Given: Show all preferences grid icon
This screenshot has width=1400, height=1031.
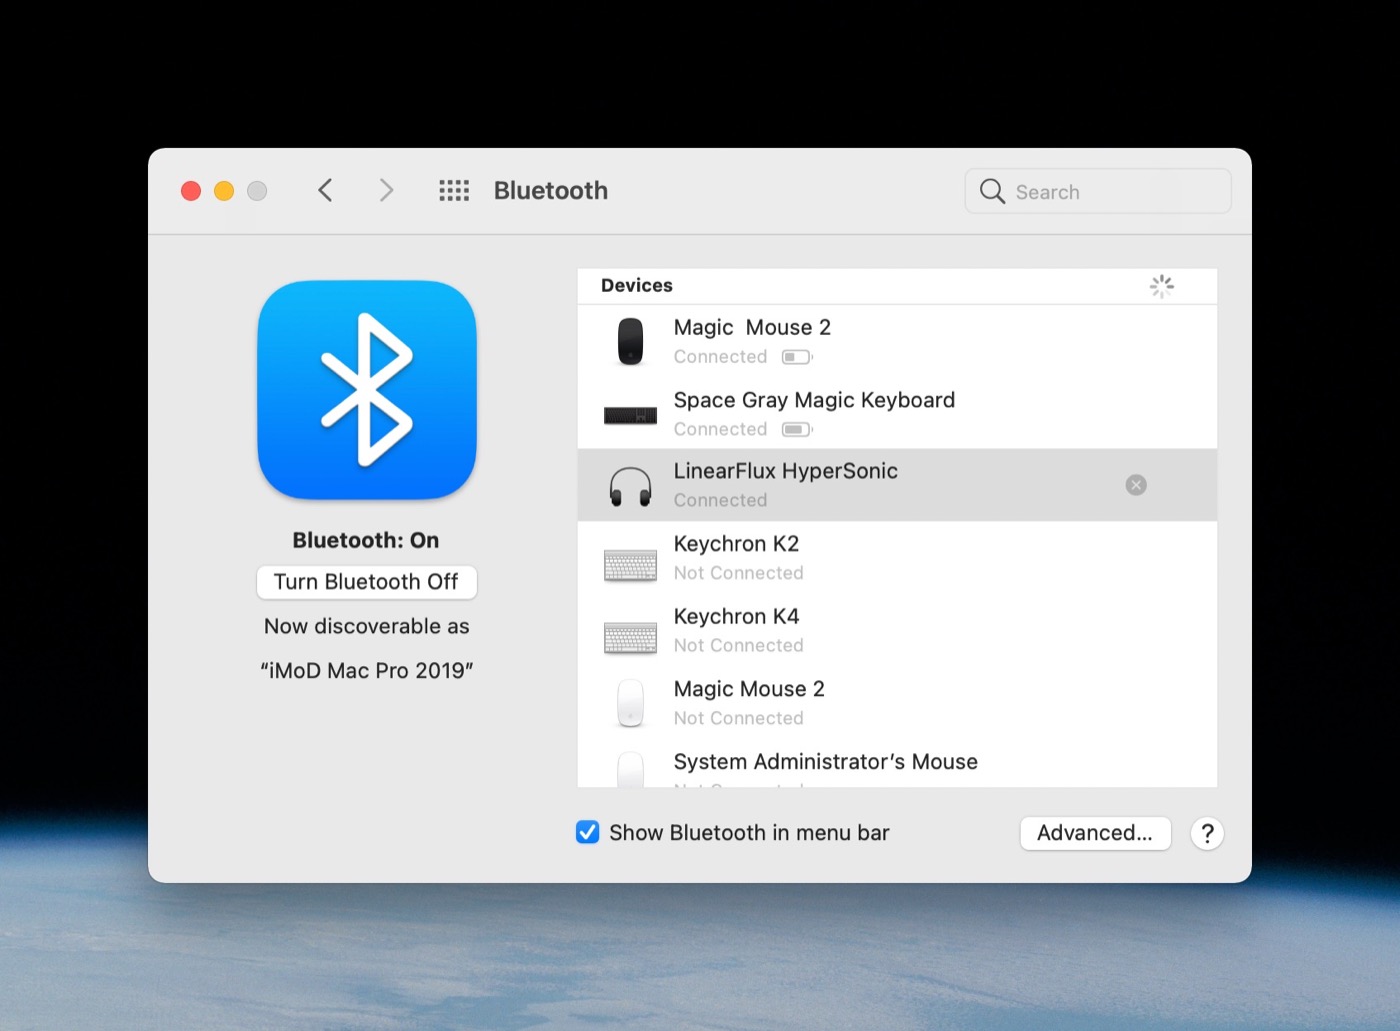Looking at the screenshot, I should 454,190.
